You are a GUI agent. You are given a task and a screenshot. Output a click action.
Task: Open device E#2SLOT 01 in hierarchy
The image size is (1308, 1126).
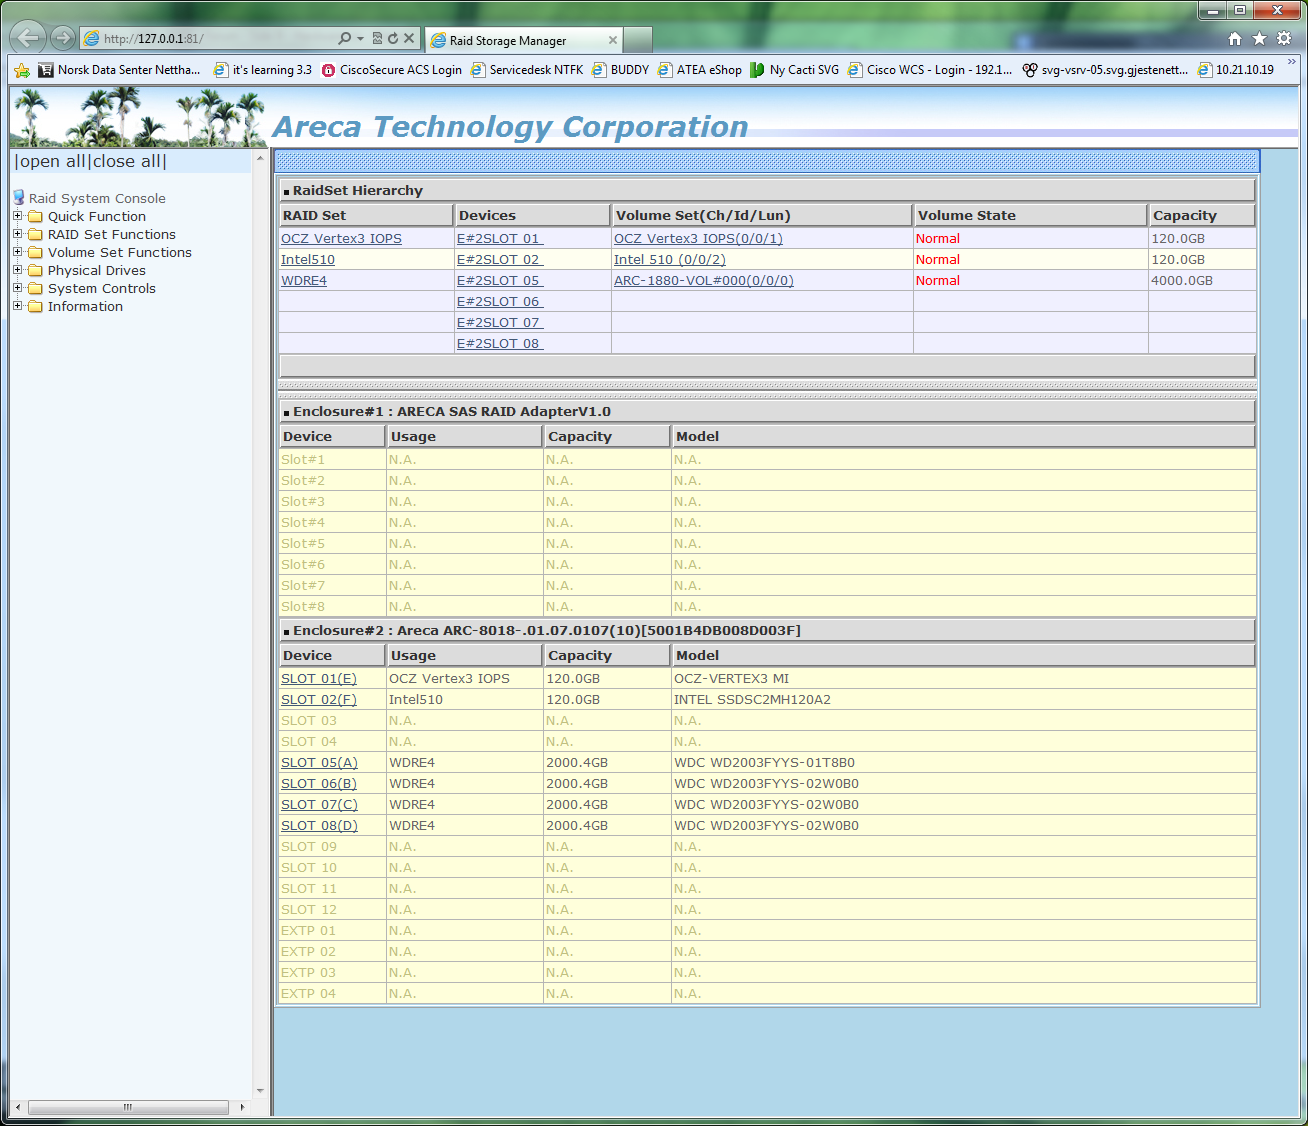500,238
